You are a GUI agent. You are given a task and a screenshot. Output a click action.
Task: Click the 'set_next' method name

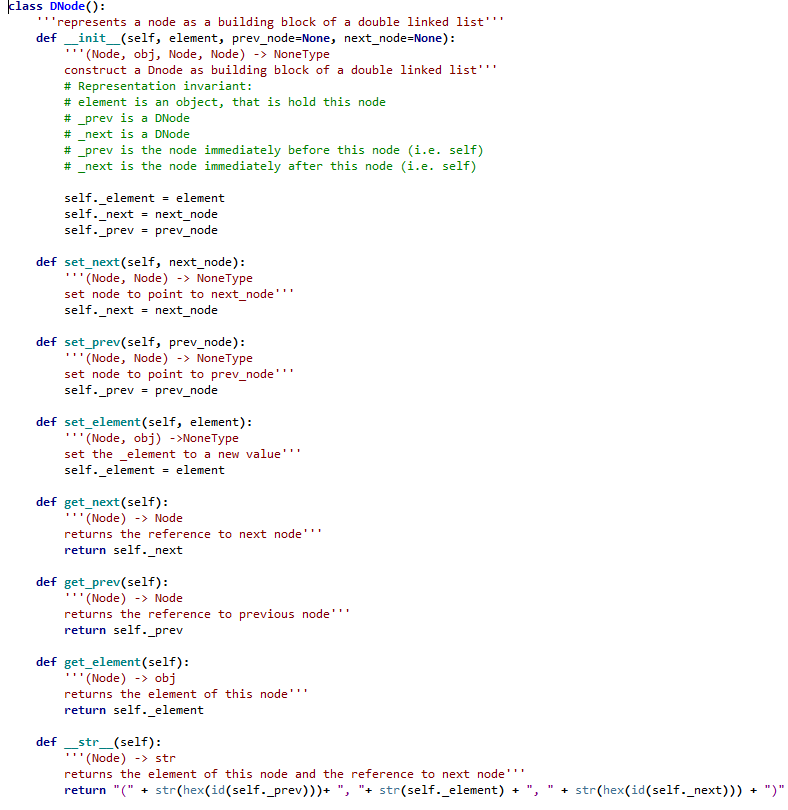click(x=92, y=262)
